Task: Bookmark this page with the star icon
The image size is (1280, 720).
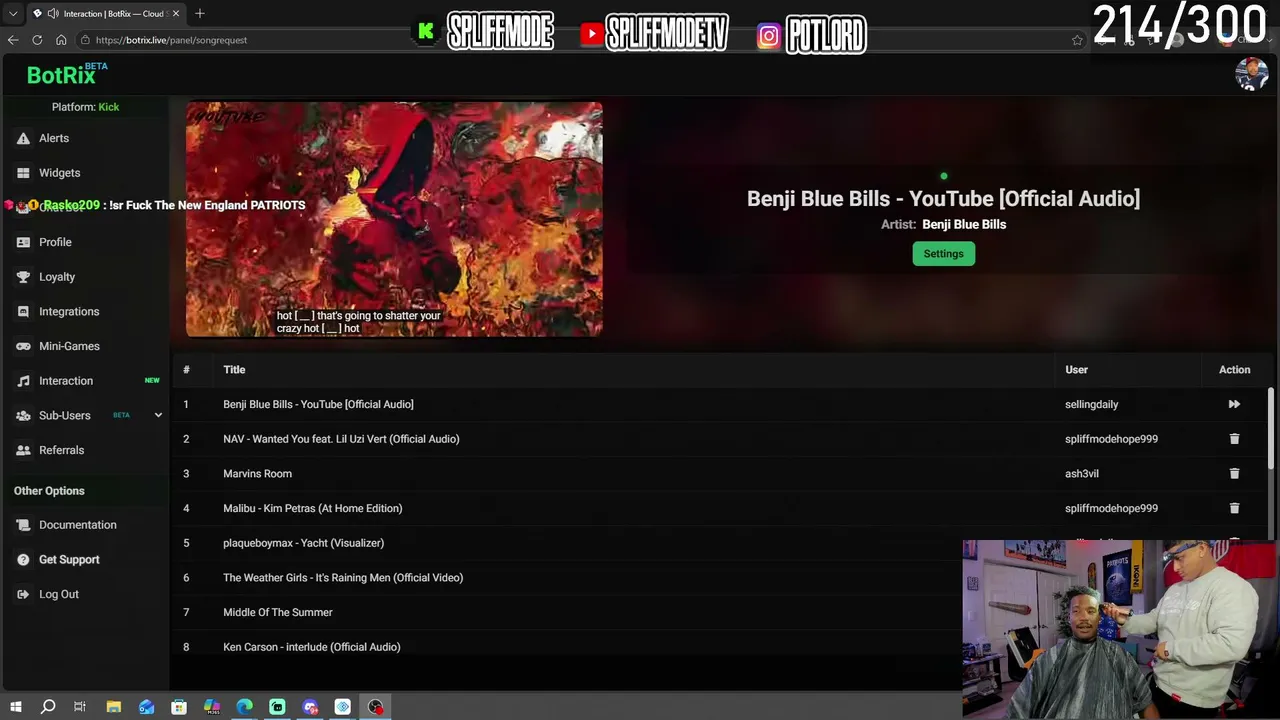Action: point(1077,40)
